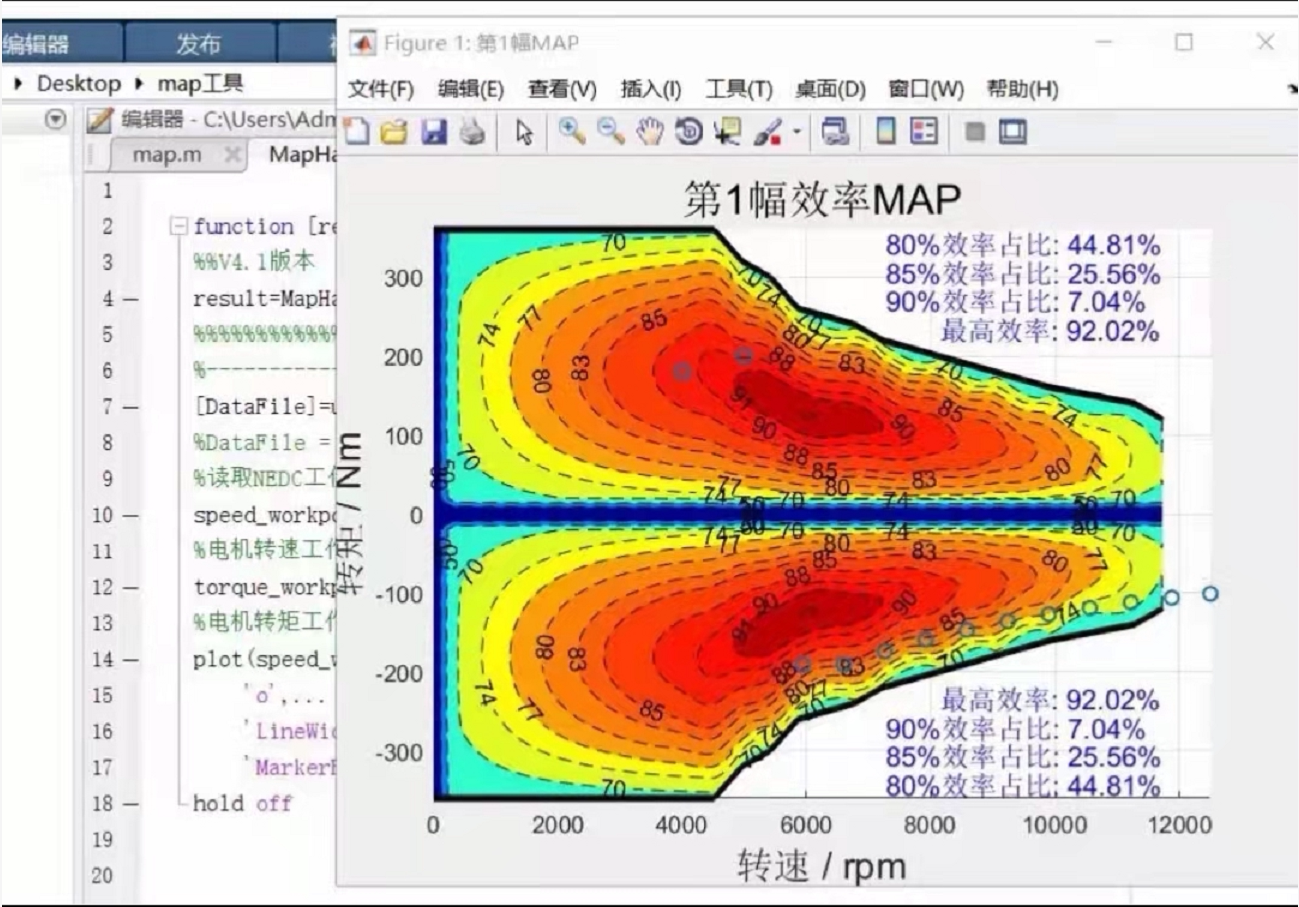
Task: Click the circle marker at 4000 rpm
Action: [682, 371]
